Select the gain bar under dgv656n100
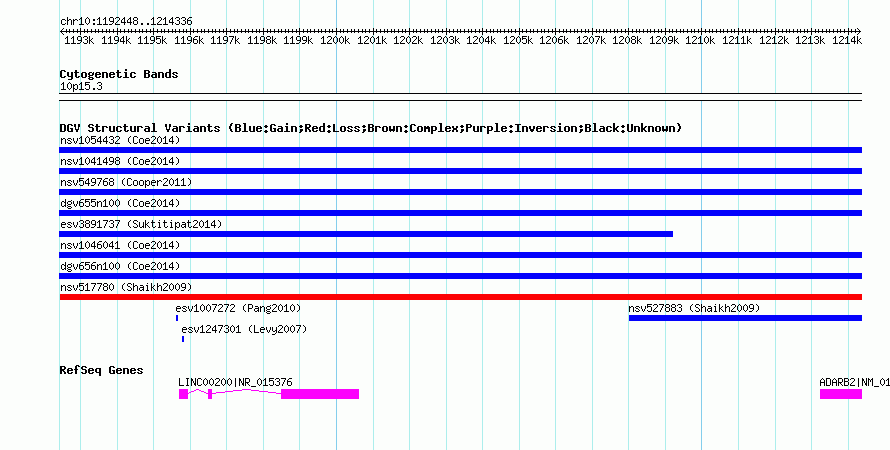Viewport: 890px width, 450px height. click(x=460, y=276)
